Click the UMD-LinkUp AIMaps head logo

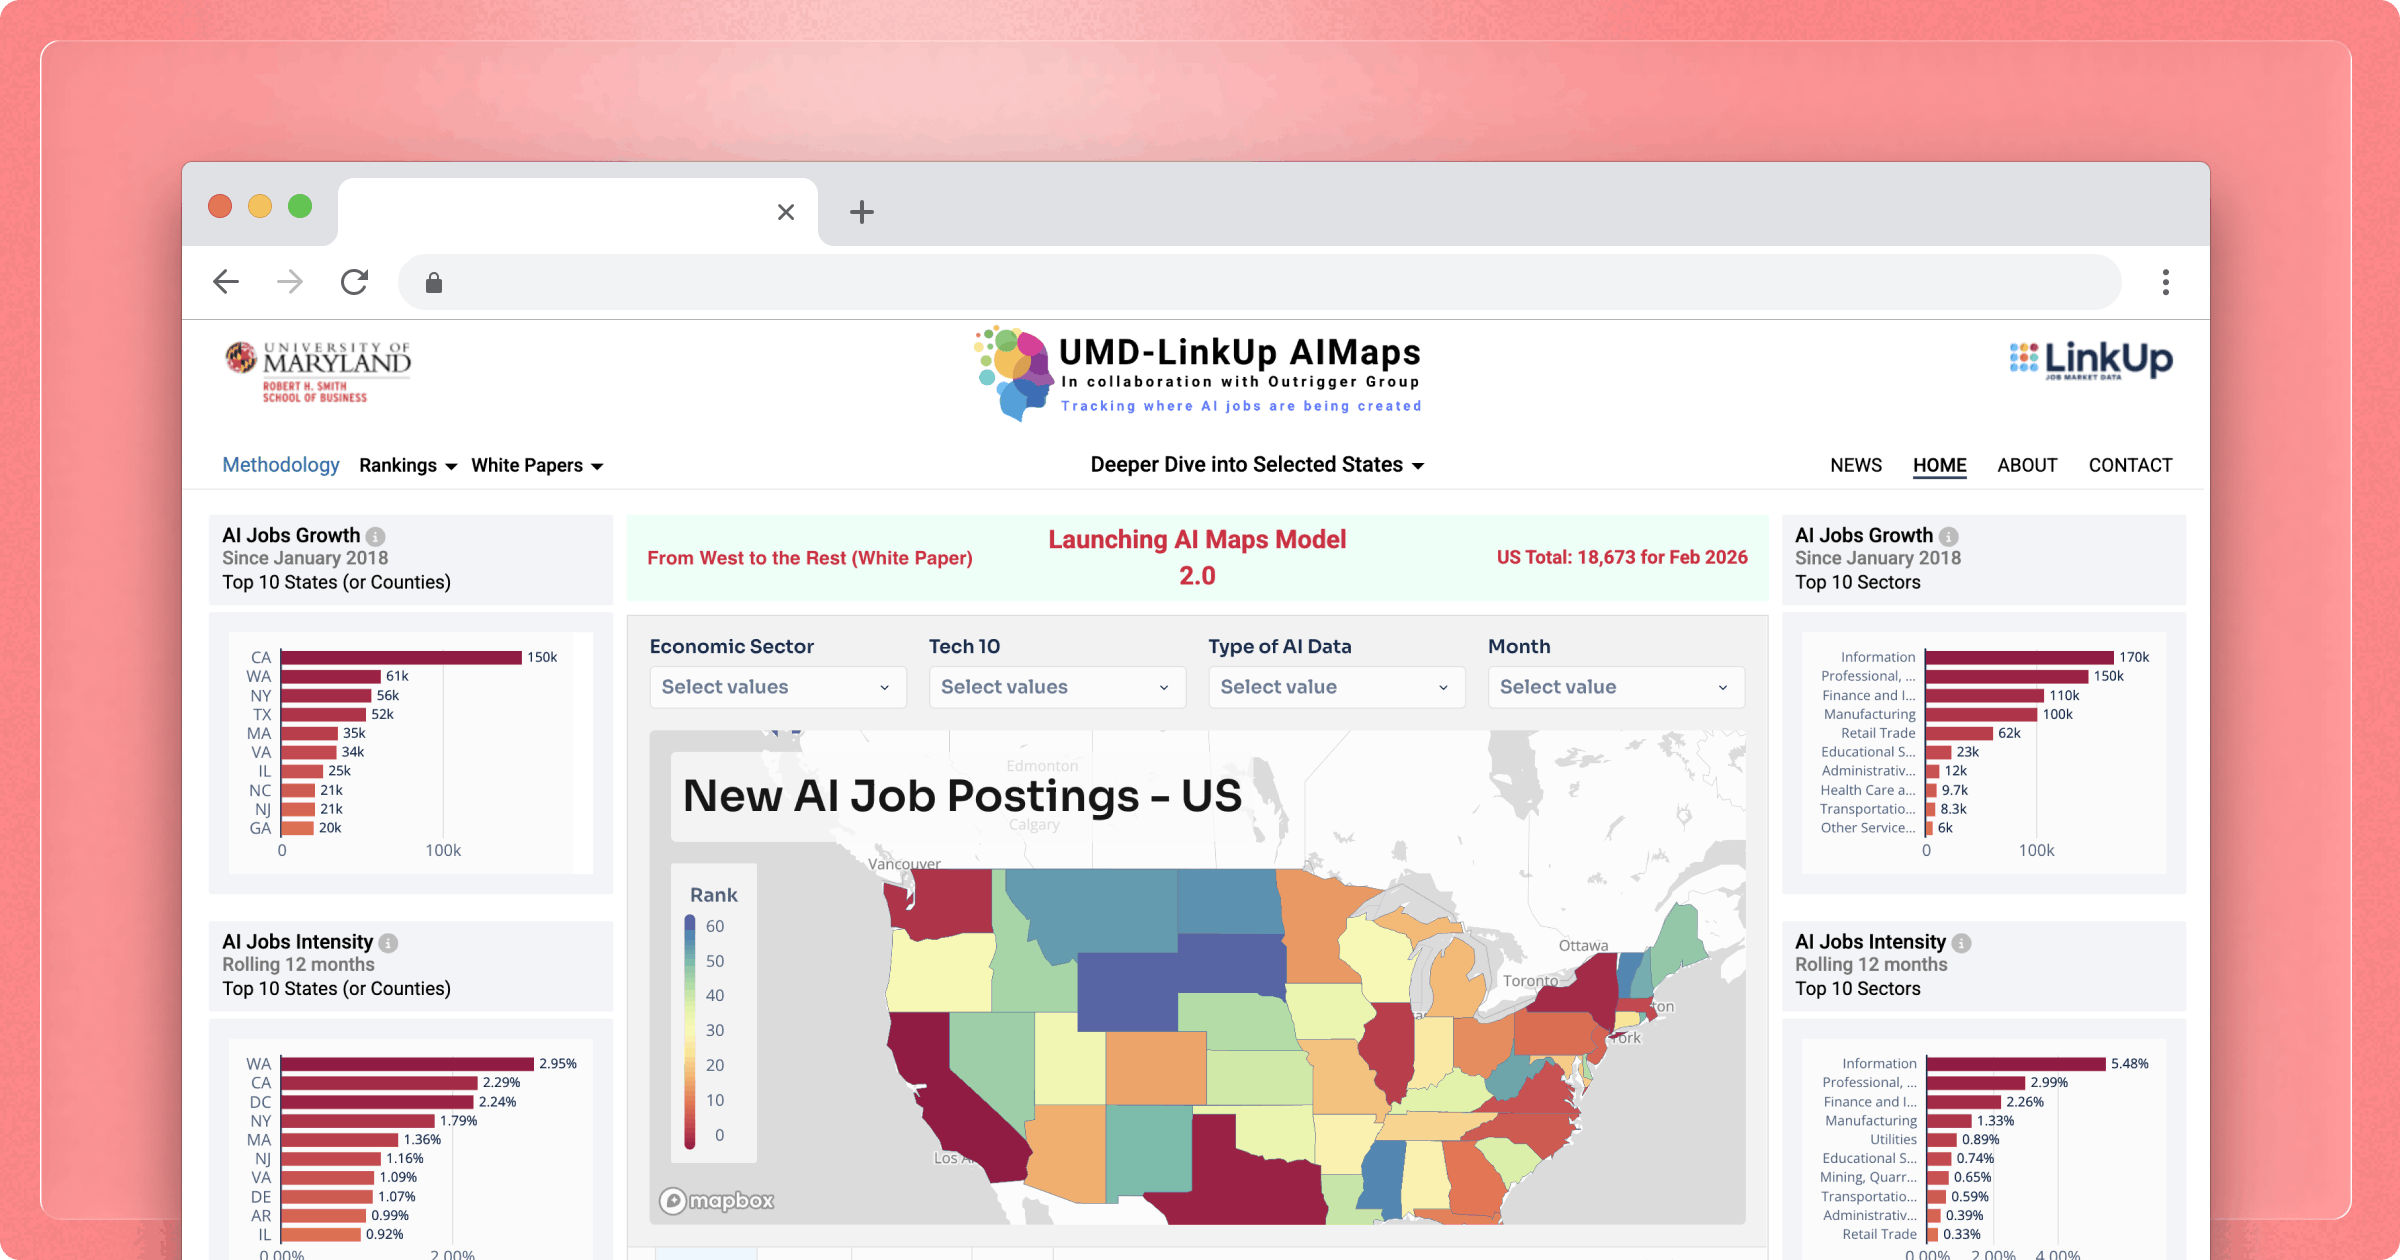[1014, 372]
